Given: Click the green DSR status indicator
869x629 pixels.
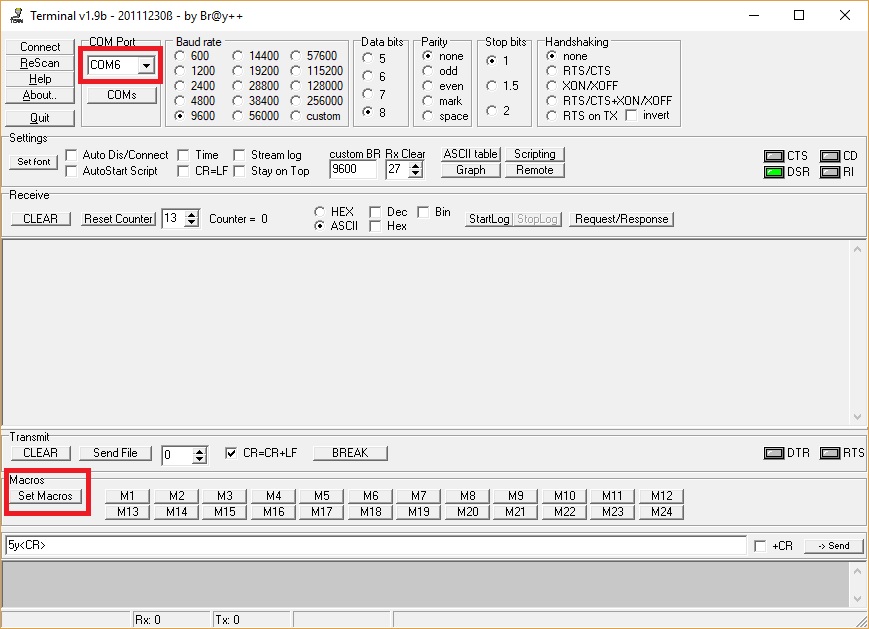Looking at the screenshot, I should point(773,172).
